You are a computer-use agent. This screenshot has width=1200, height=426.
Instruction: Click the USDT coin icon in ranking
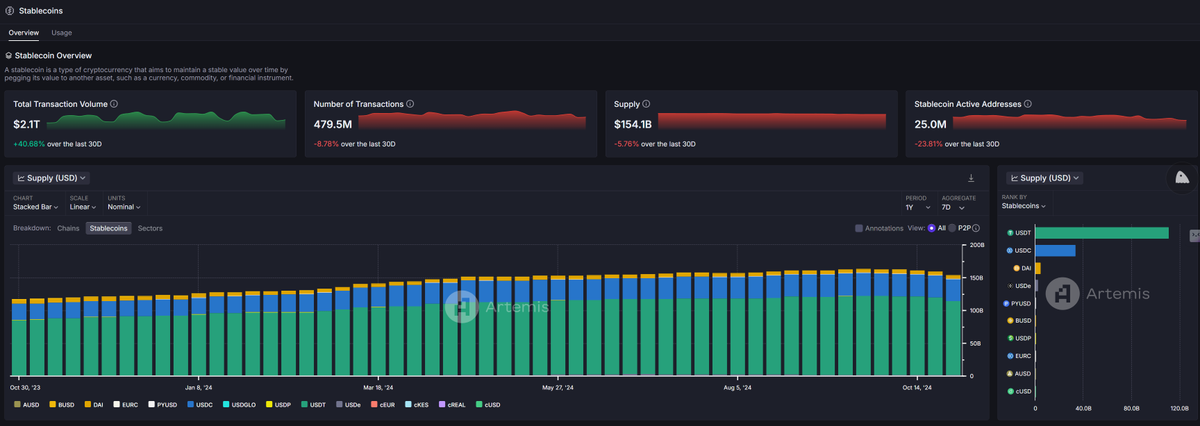click(x=1010, y=233)
